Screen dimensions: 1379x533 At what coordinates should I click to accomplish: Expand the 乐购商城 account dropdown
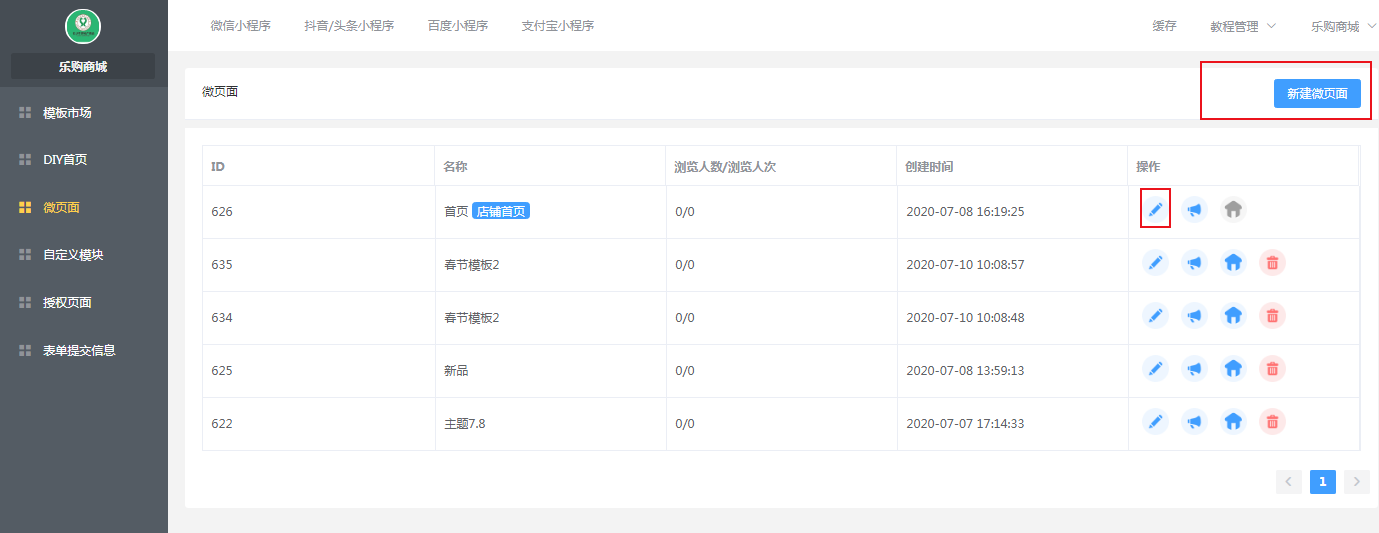click(x=1342, y=27)
